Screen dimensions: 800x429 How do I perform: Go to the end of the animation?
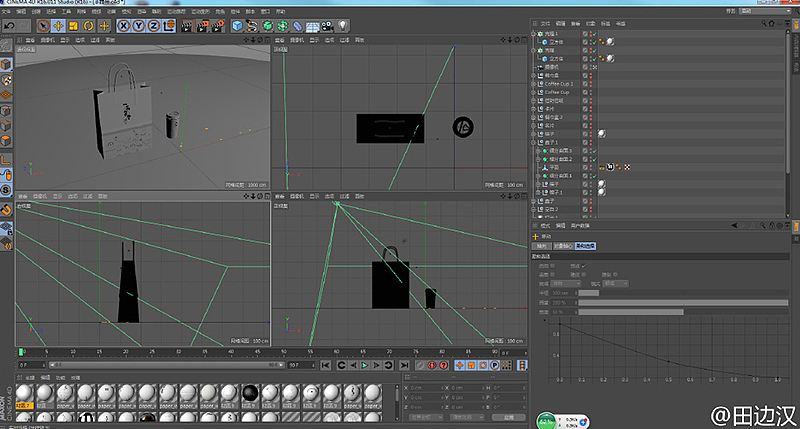point(404,365)
